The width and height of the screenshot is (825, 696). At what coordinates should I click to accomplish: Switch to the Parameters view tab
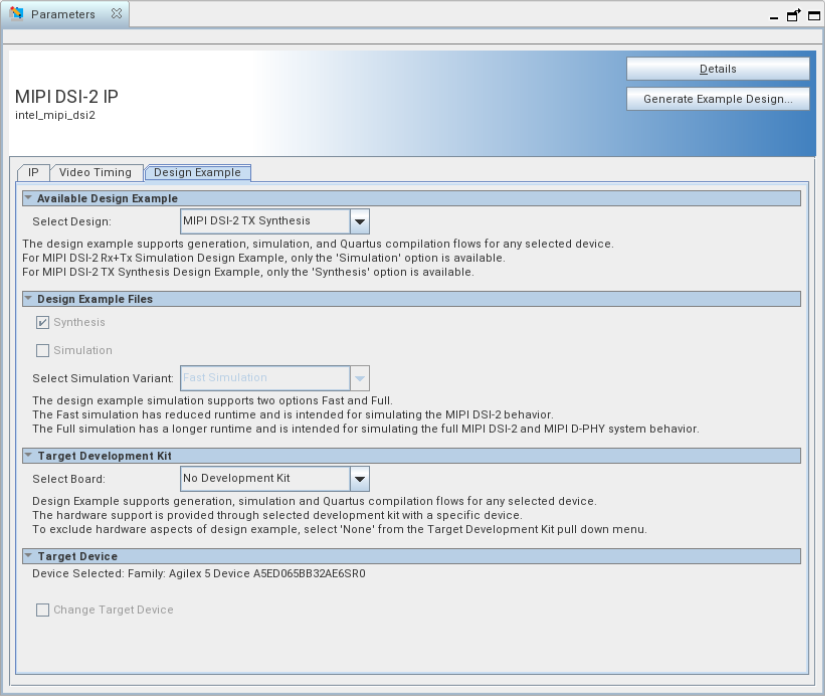[x=65, y=14]
